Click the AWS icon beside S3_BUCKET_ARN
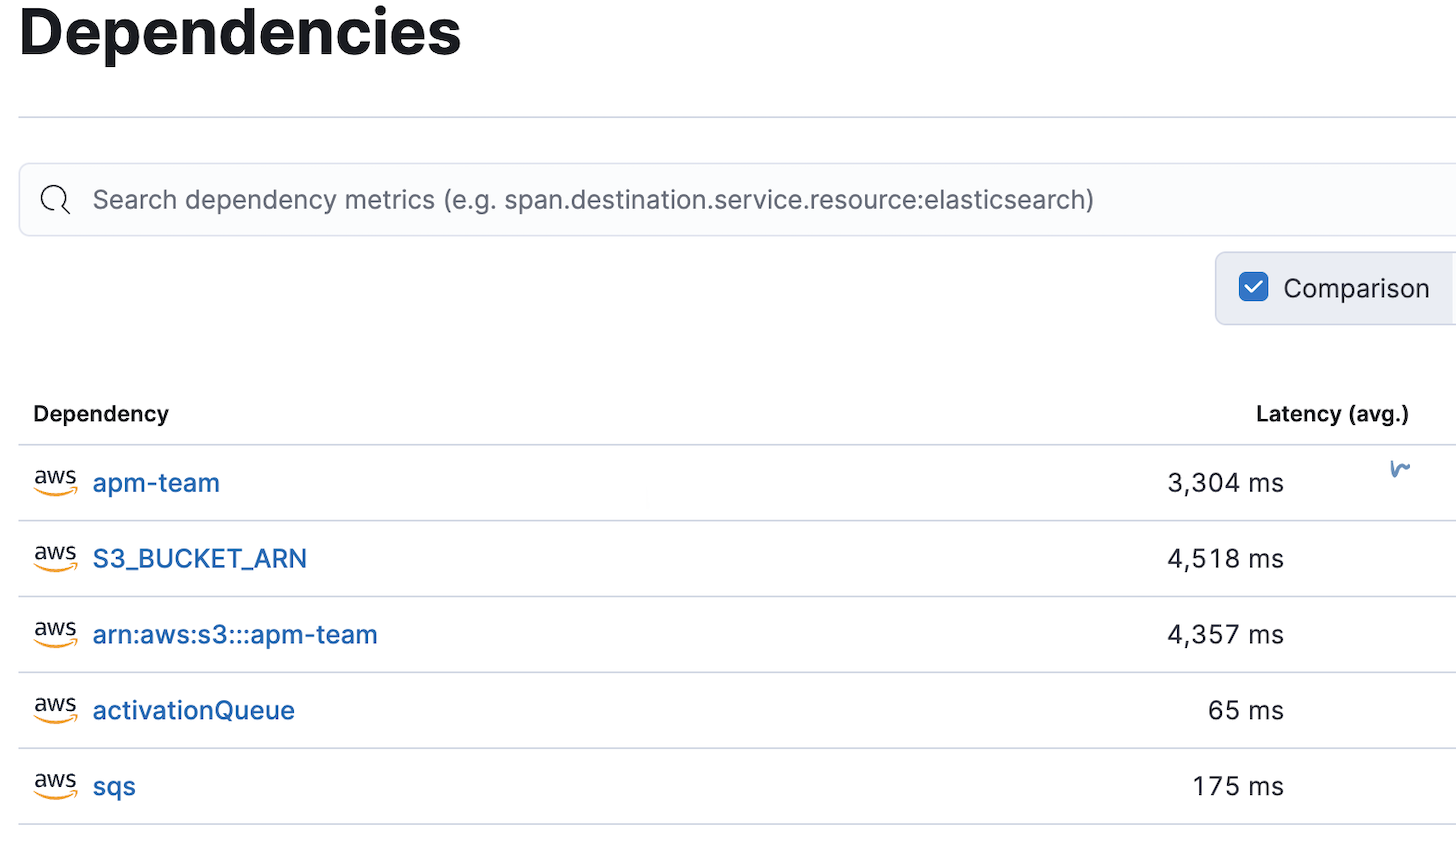Screen dimensions: 1456x846 click(55, 558)
